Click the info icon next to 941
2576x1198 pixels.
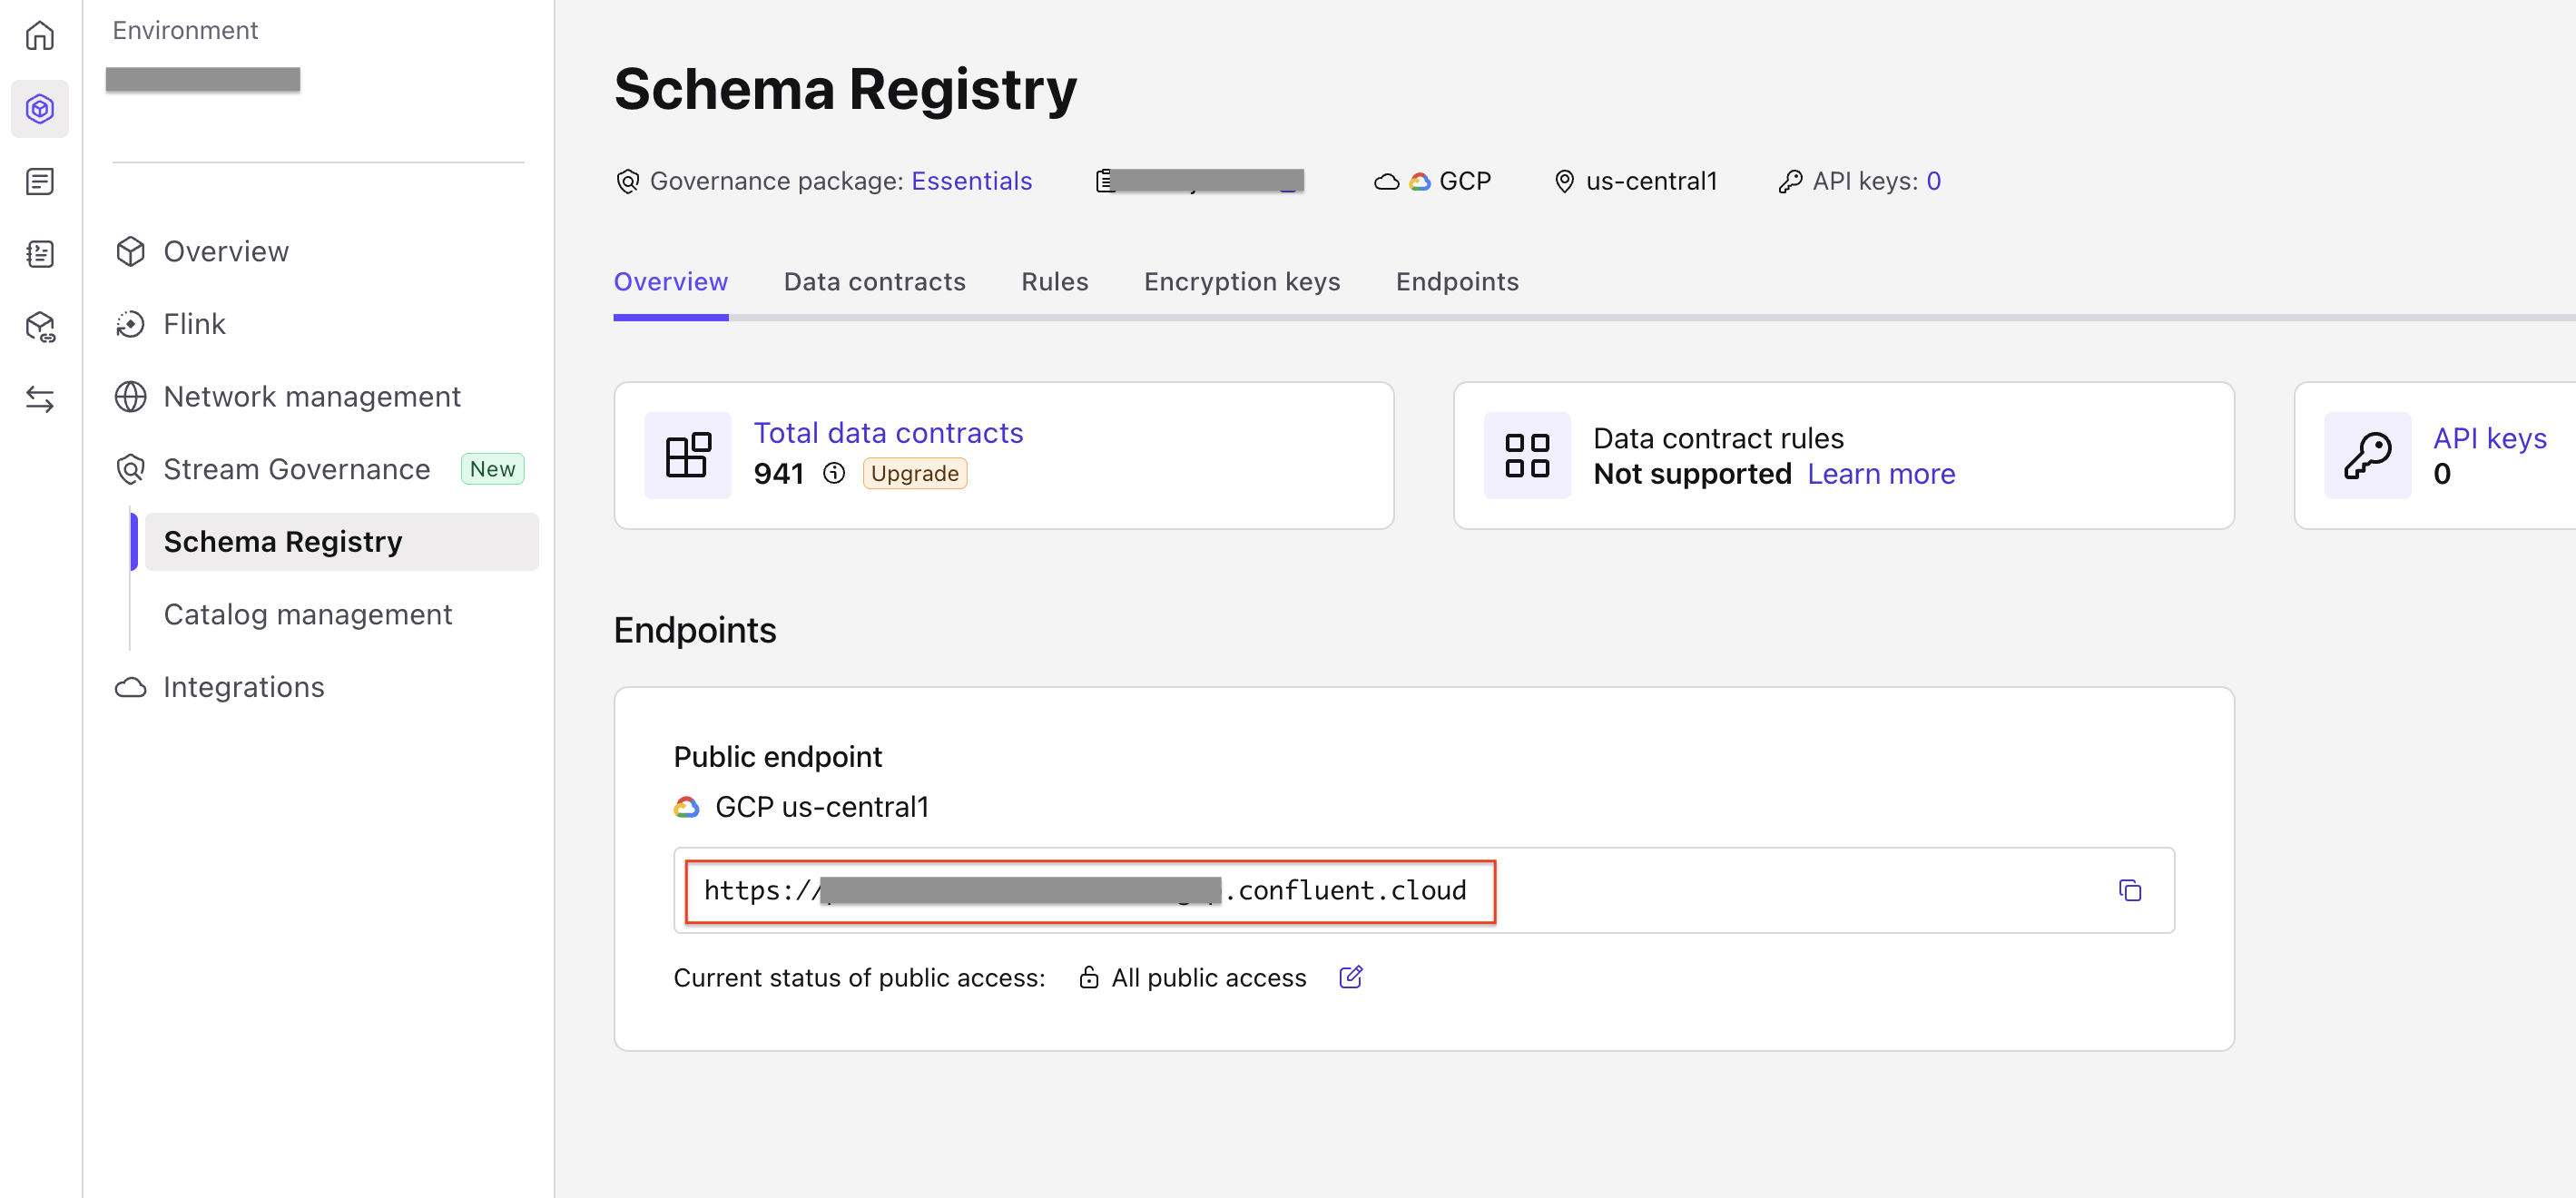pyautogui.click(x=834, y=473)
